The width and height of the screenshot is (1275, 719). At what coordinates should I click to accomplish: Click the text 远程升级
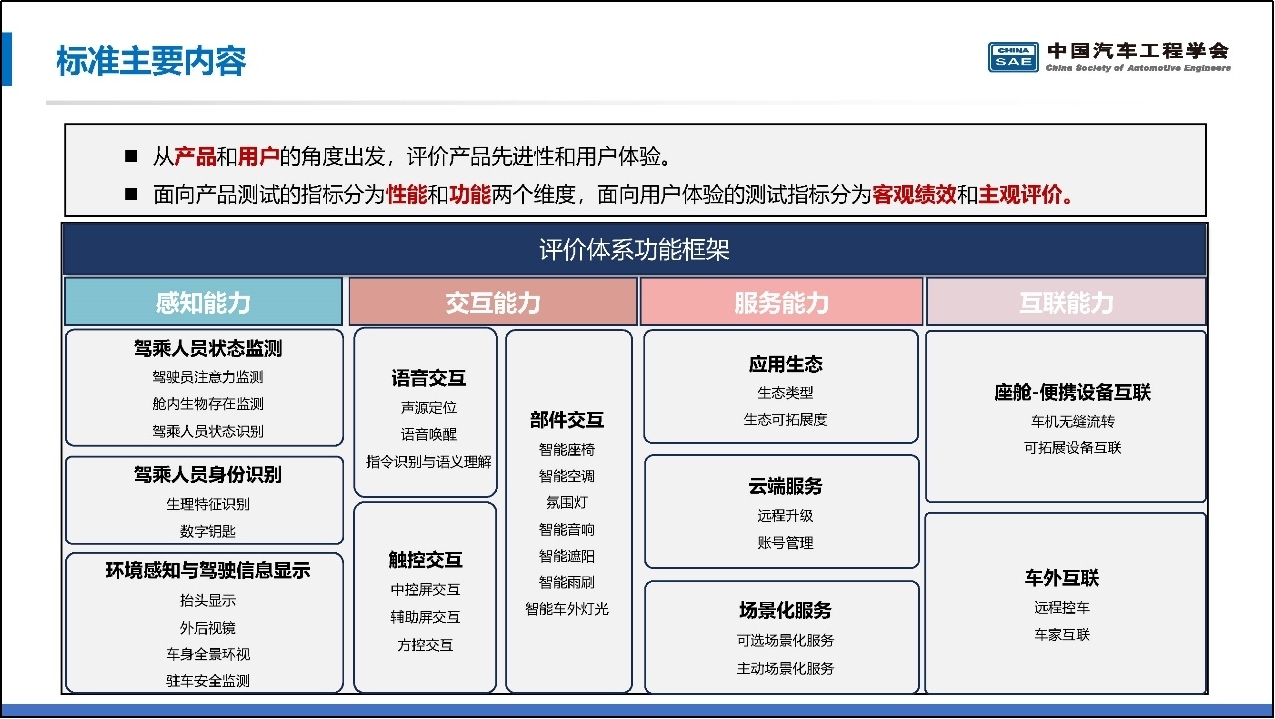[x=785, y=516]
